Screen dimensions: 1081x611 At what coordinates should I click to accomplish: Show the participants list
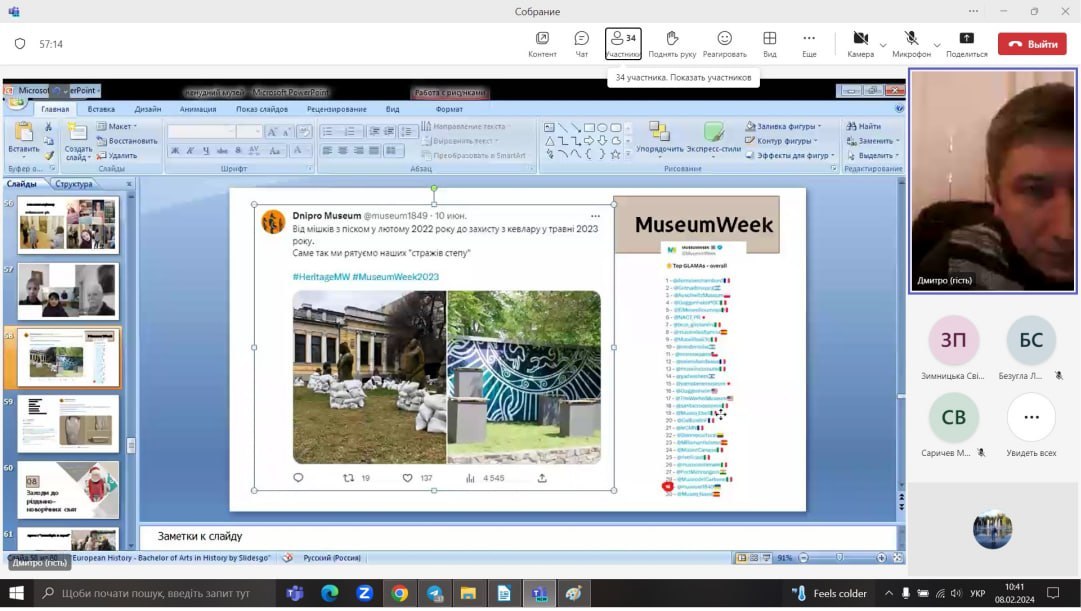tap(623, 39)
